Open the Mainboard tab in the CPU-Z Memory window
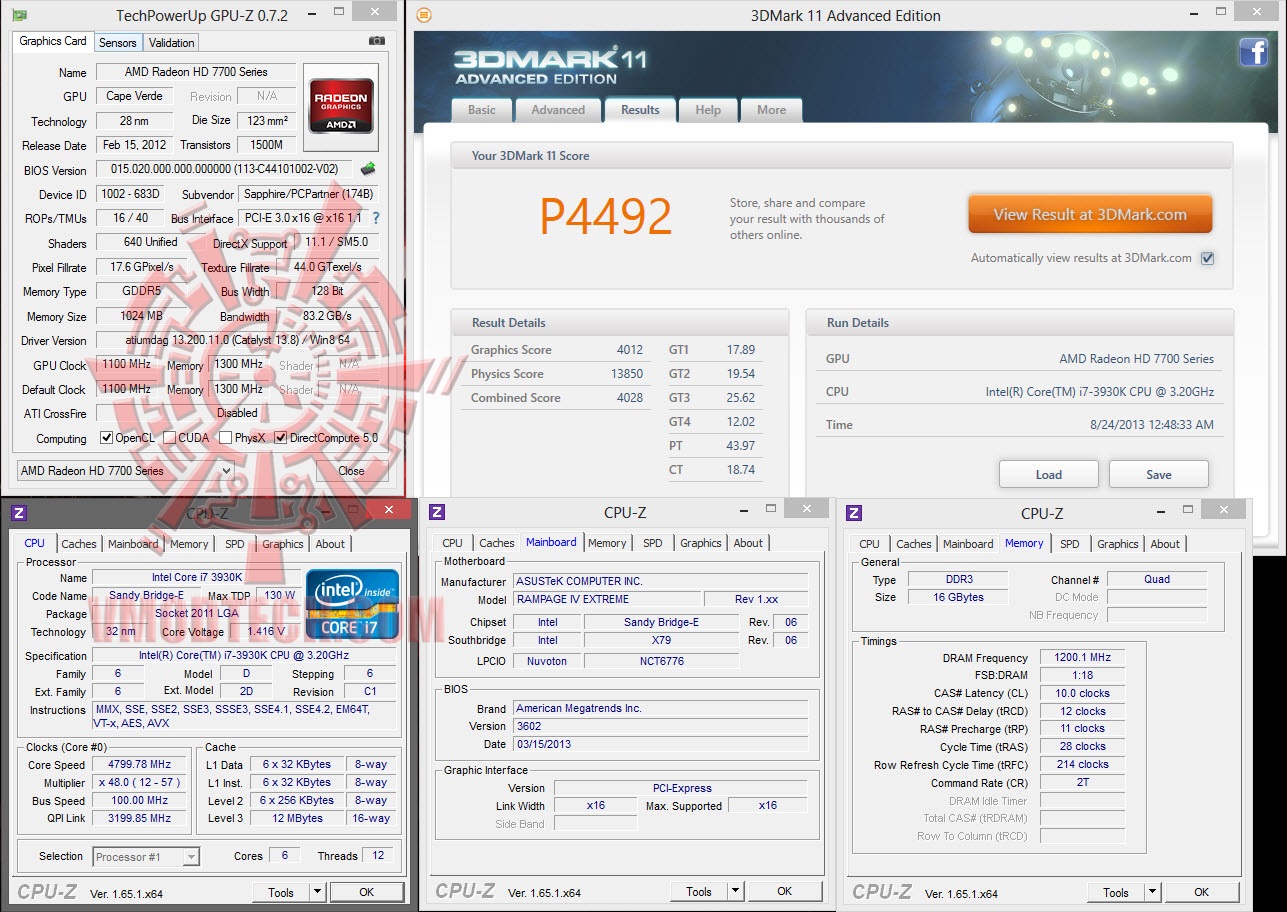This screenshot has width=1287, height=912. tap(969, 544)
